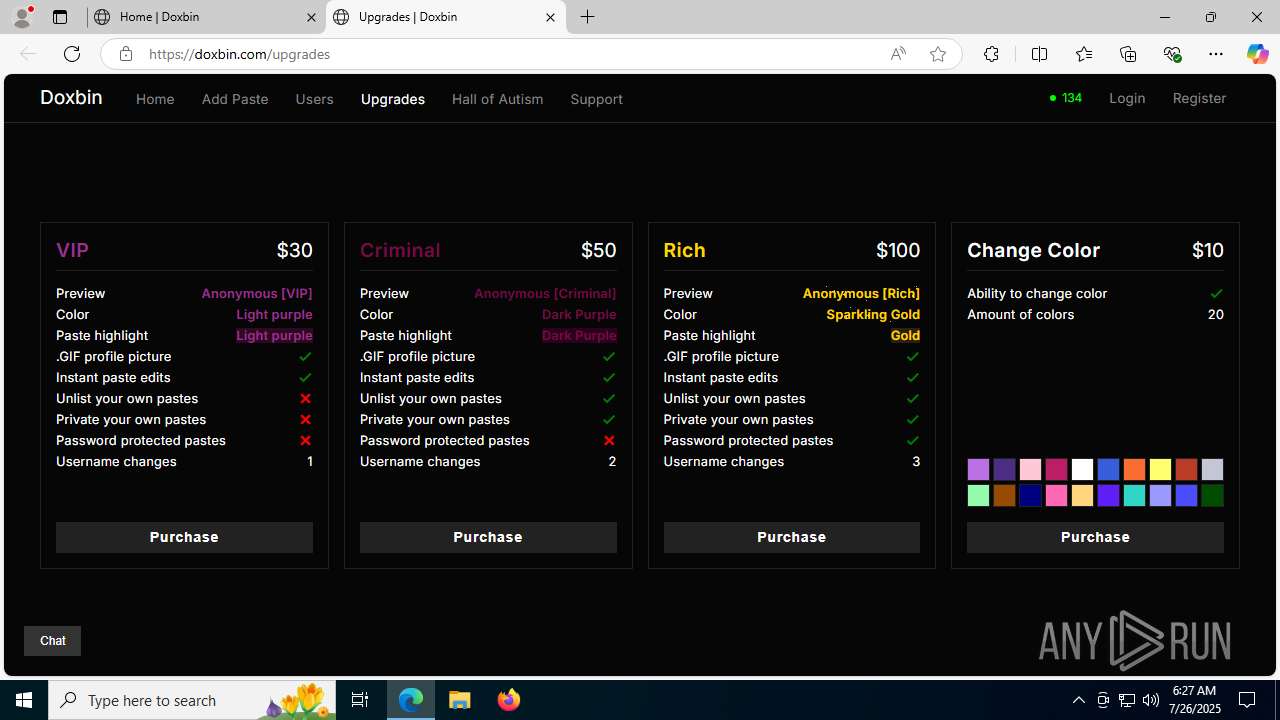Open the tab actions menu icon
The image size is (1280, 720).
point(59,17)
